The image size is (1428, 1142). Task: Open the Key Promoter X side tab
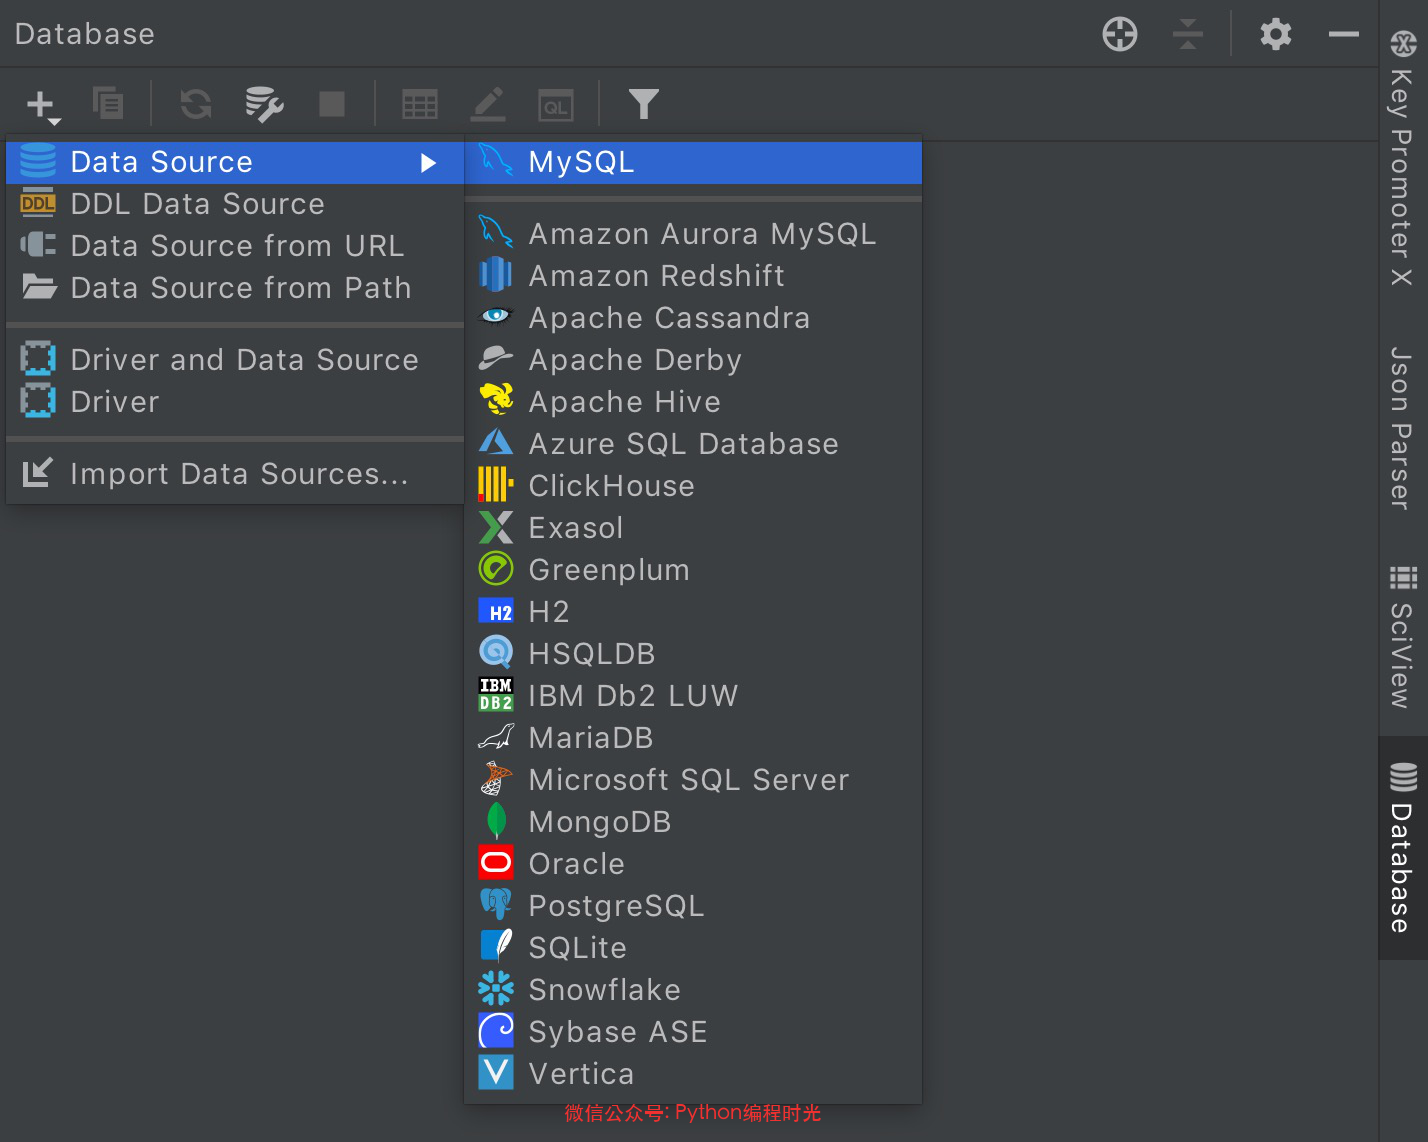[1402, 160]
